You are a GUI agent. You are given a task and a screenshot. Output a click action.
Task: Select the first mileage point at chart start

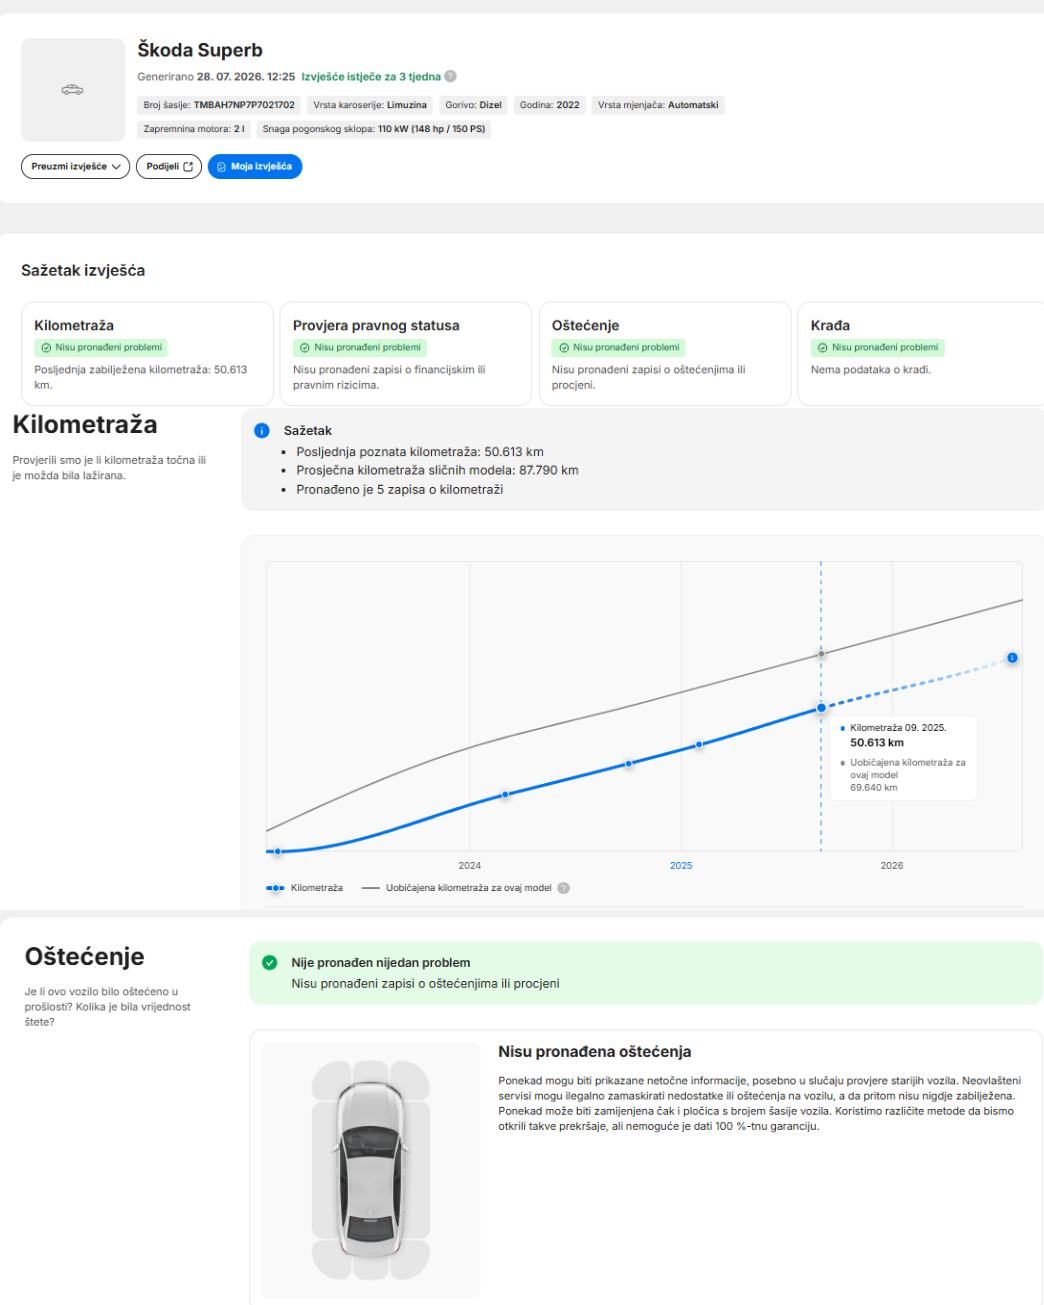point(278,851)
